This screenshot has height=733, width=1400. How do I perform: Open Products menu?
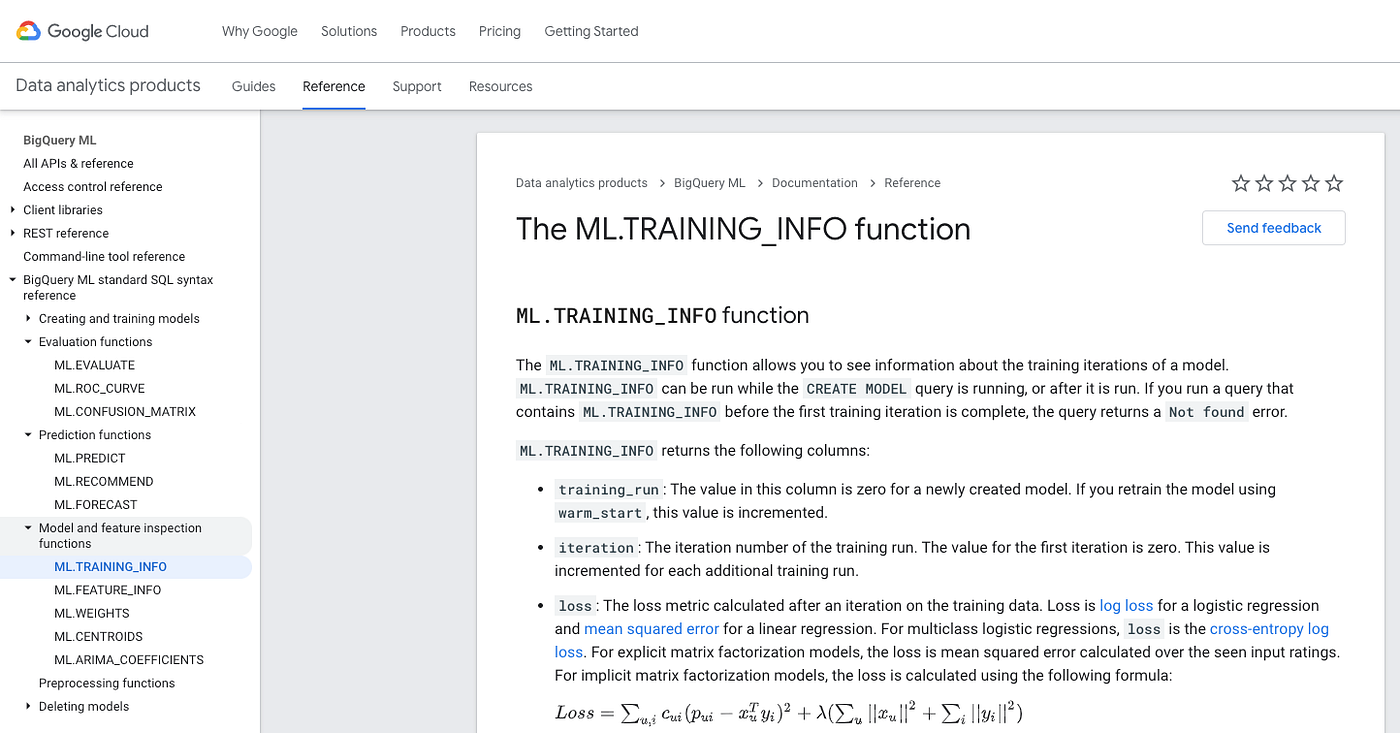[428, 31]
